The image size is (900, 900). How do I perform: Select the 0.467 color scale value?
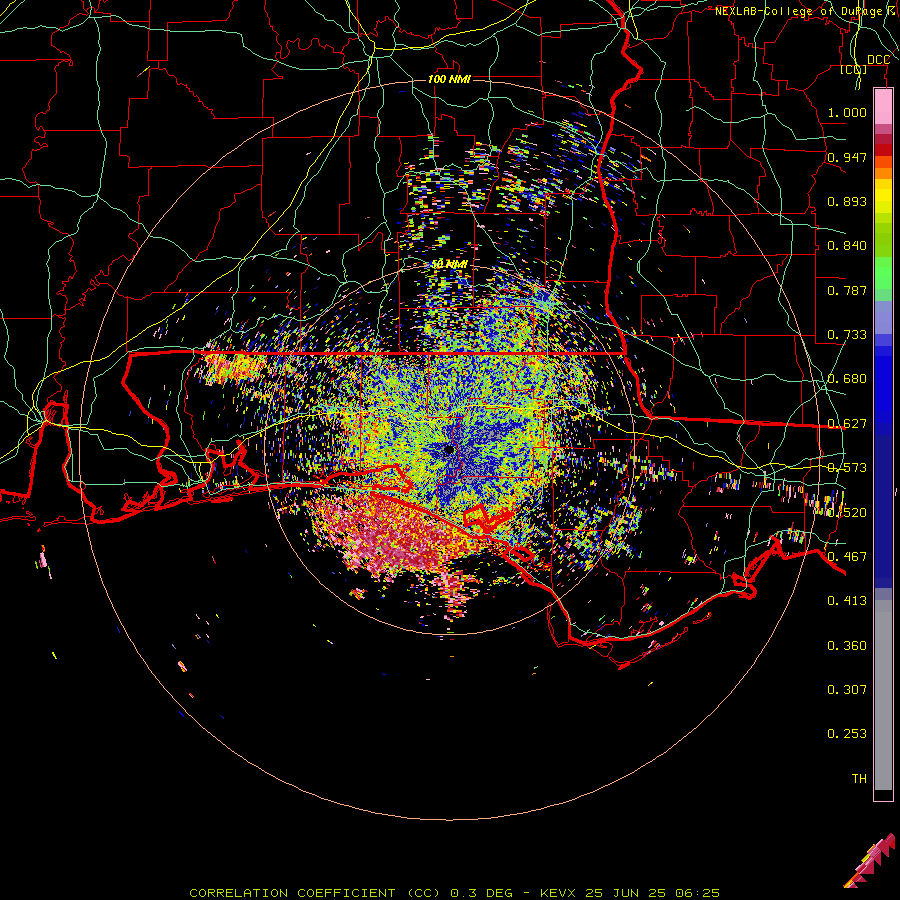pos(847,556)
